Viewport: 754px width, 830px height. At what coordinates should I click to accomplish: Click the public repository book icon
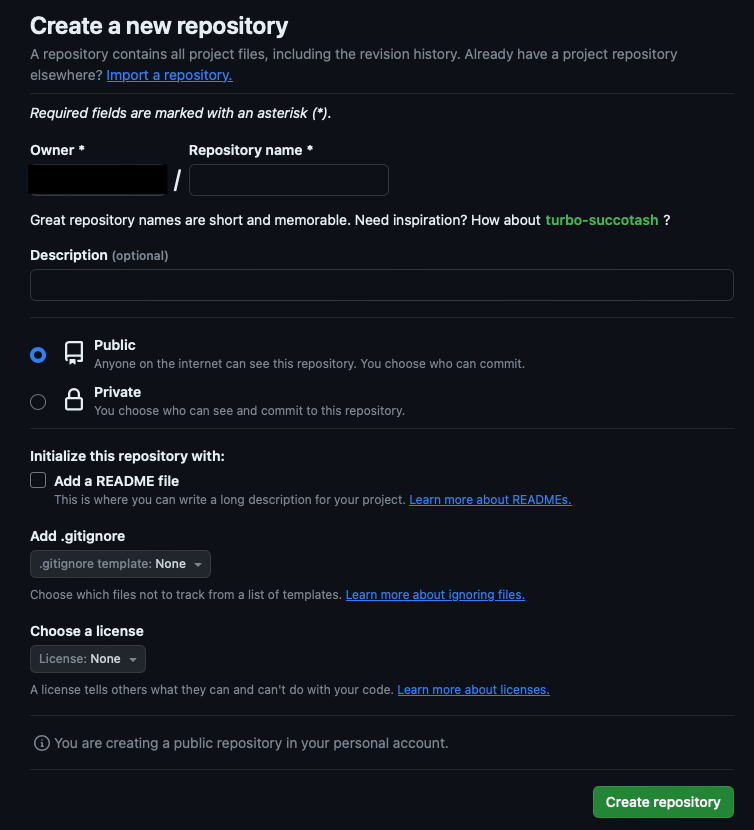(x=74, y=353)
